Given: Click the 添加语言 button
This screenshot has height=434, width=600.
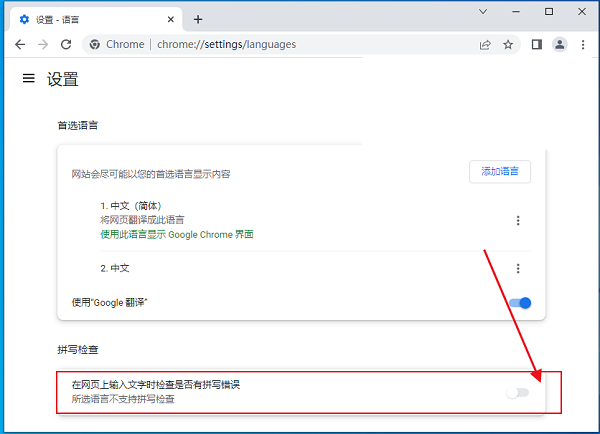Looking at the screenshot, I should [500, 171].
